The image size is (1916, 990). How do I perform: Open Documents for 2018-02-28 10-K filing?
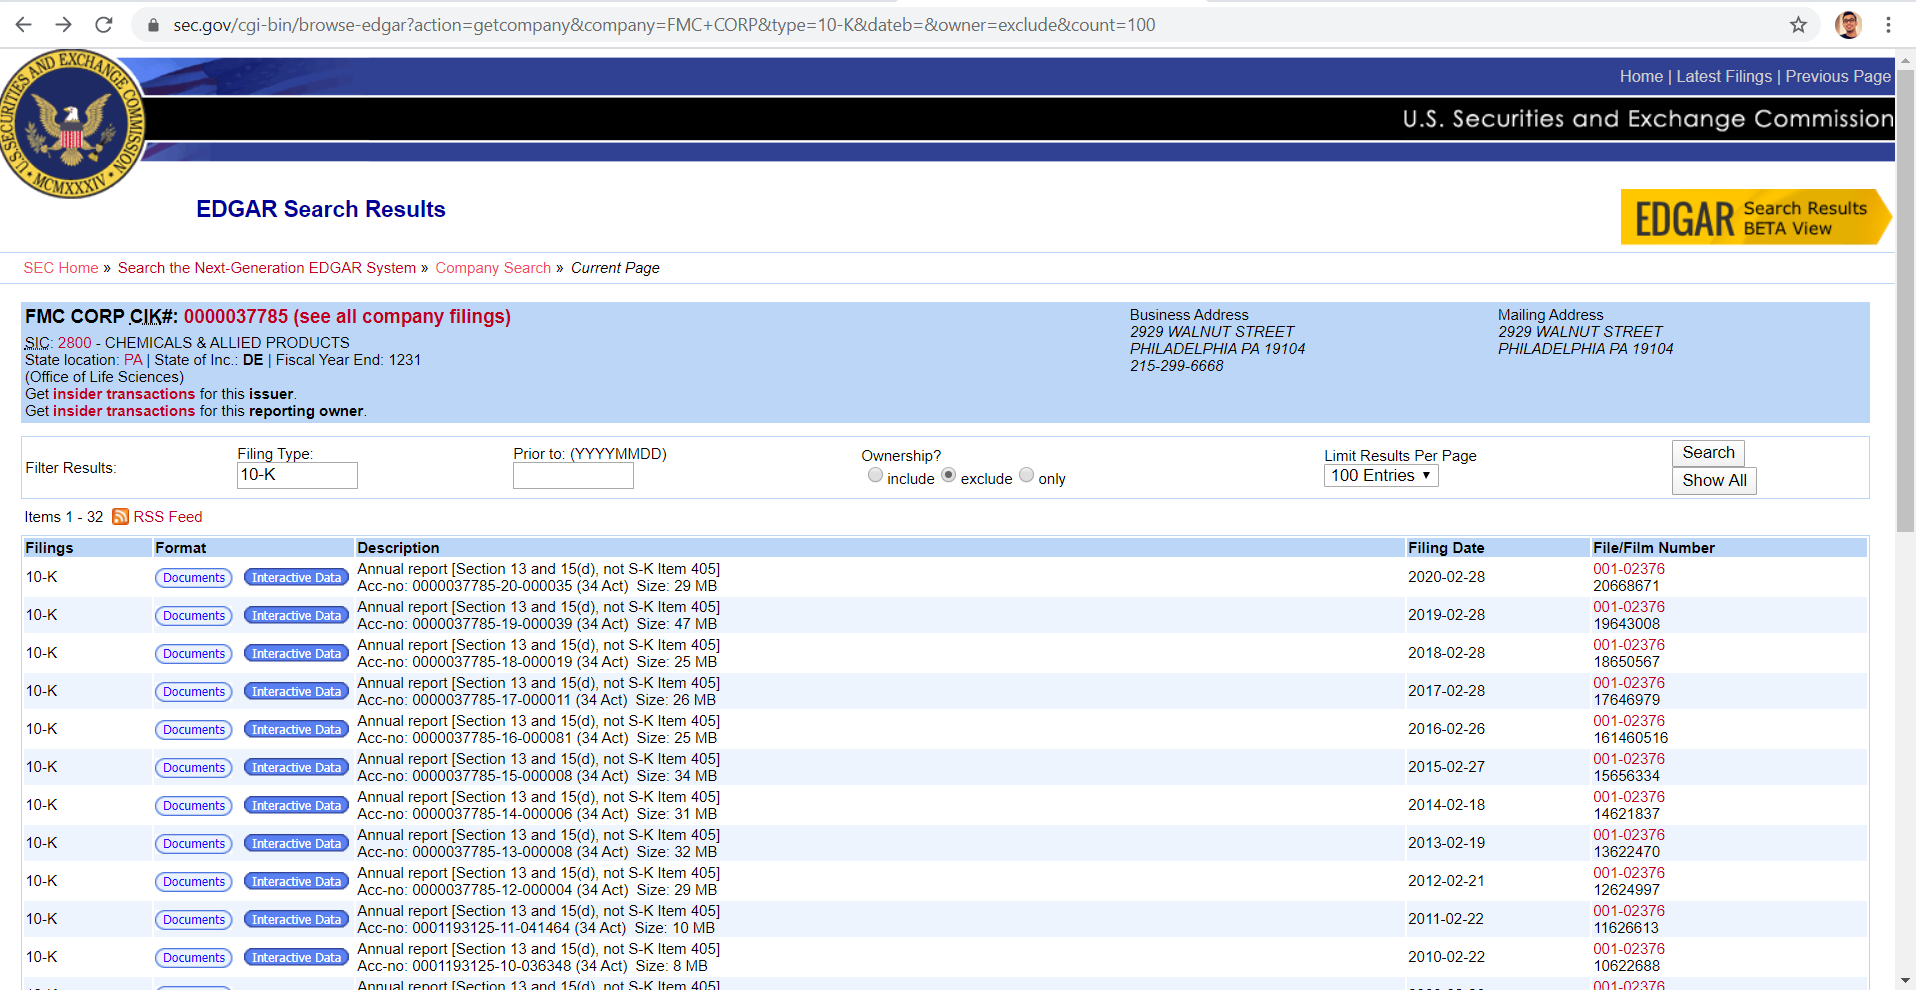coord(194,654)
